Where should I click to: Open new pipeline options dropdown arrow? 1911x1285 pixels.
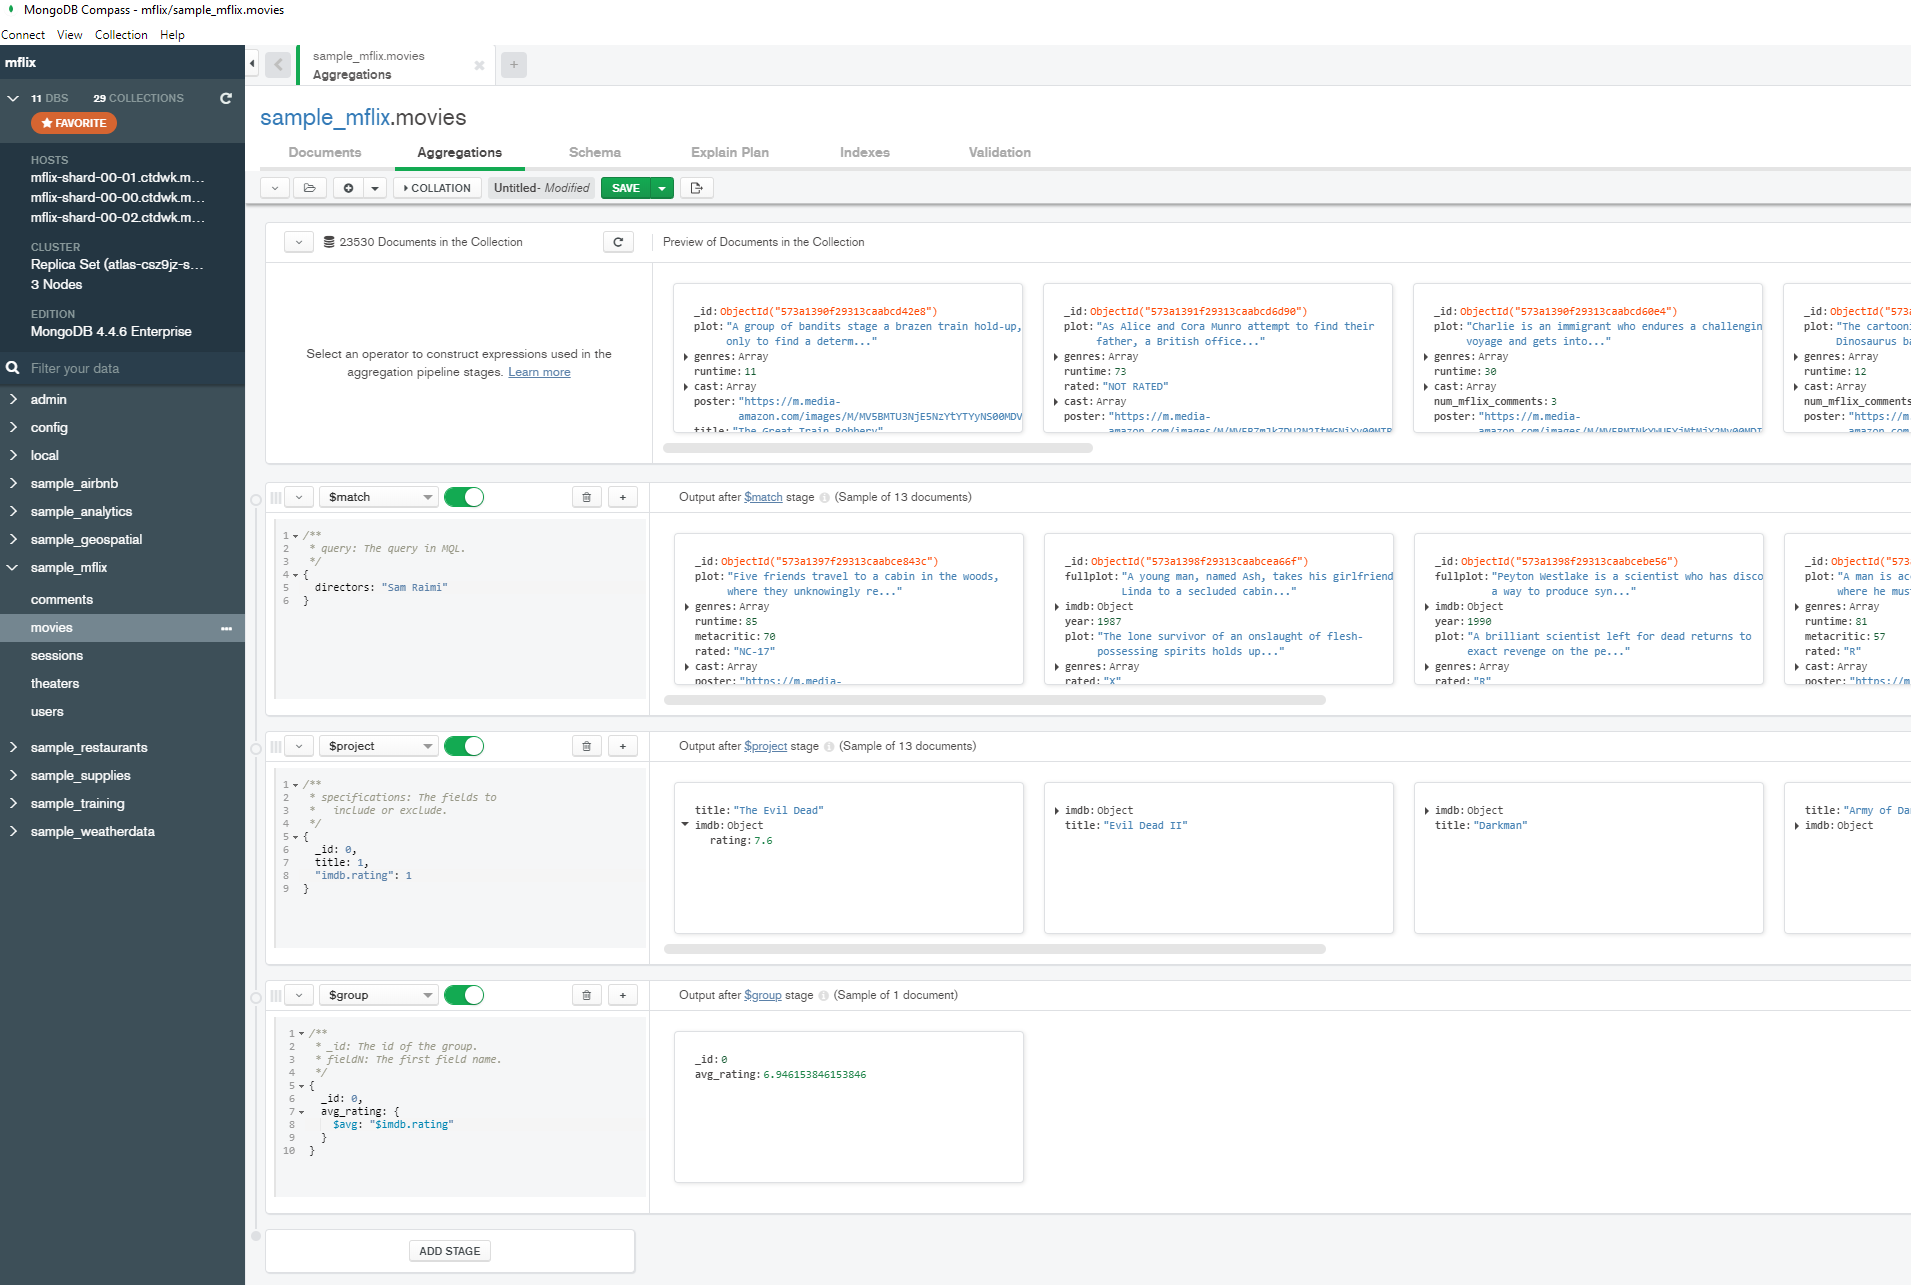coord(375,188)
